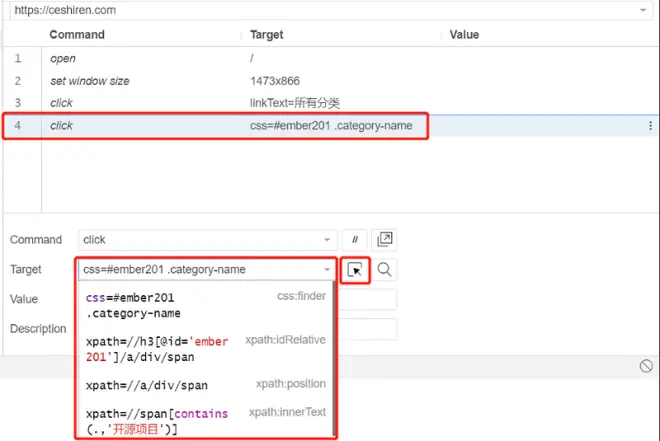Image resolution: width=660 pixels, height=441 pixels.
Task: Click the select target in page icon
Action: (x=355, y=270)
